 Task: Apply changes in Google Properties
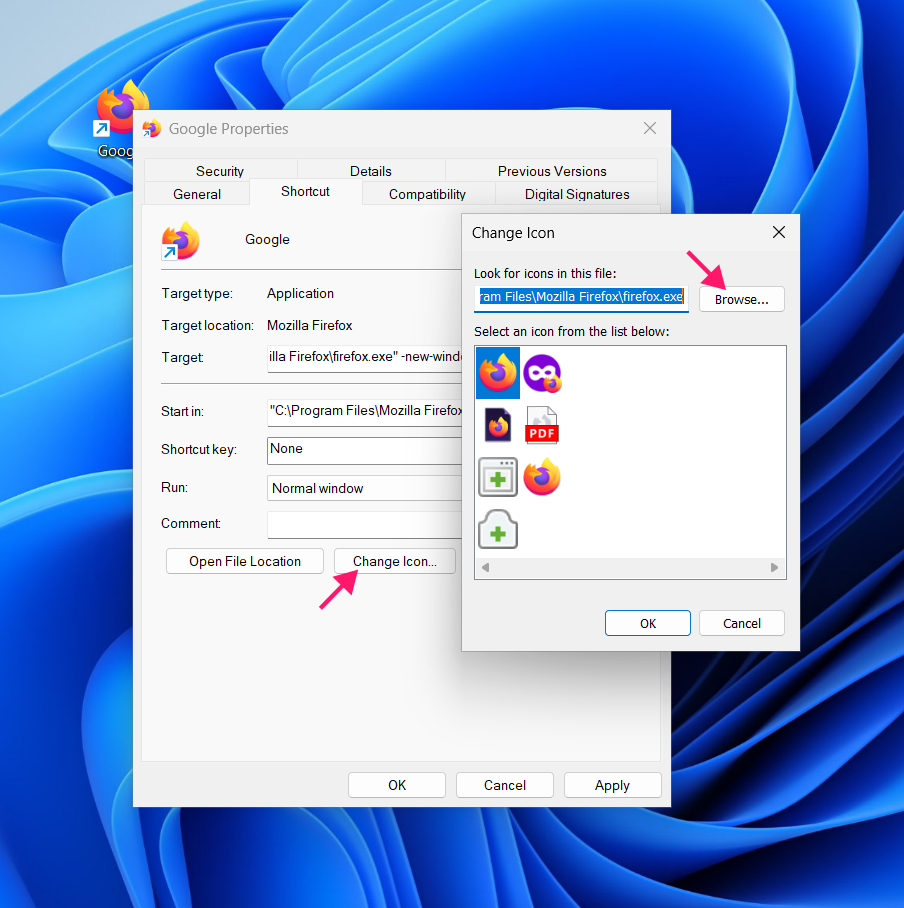click(x=612, y=785)
